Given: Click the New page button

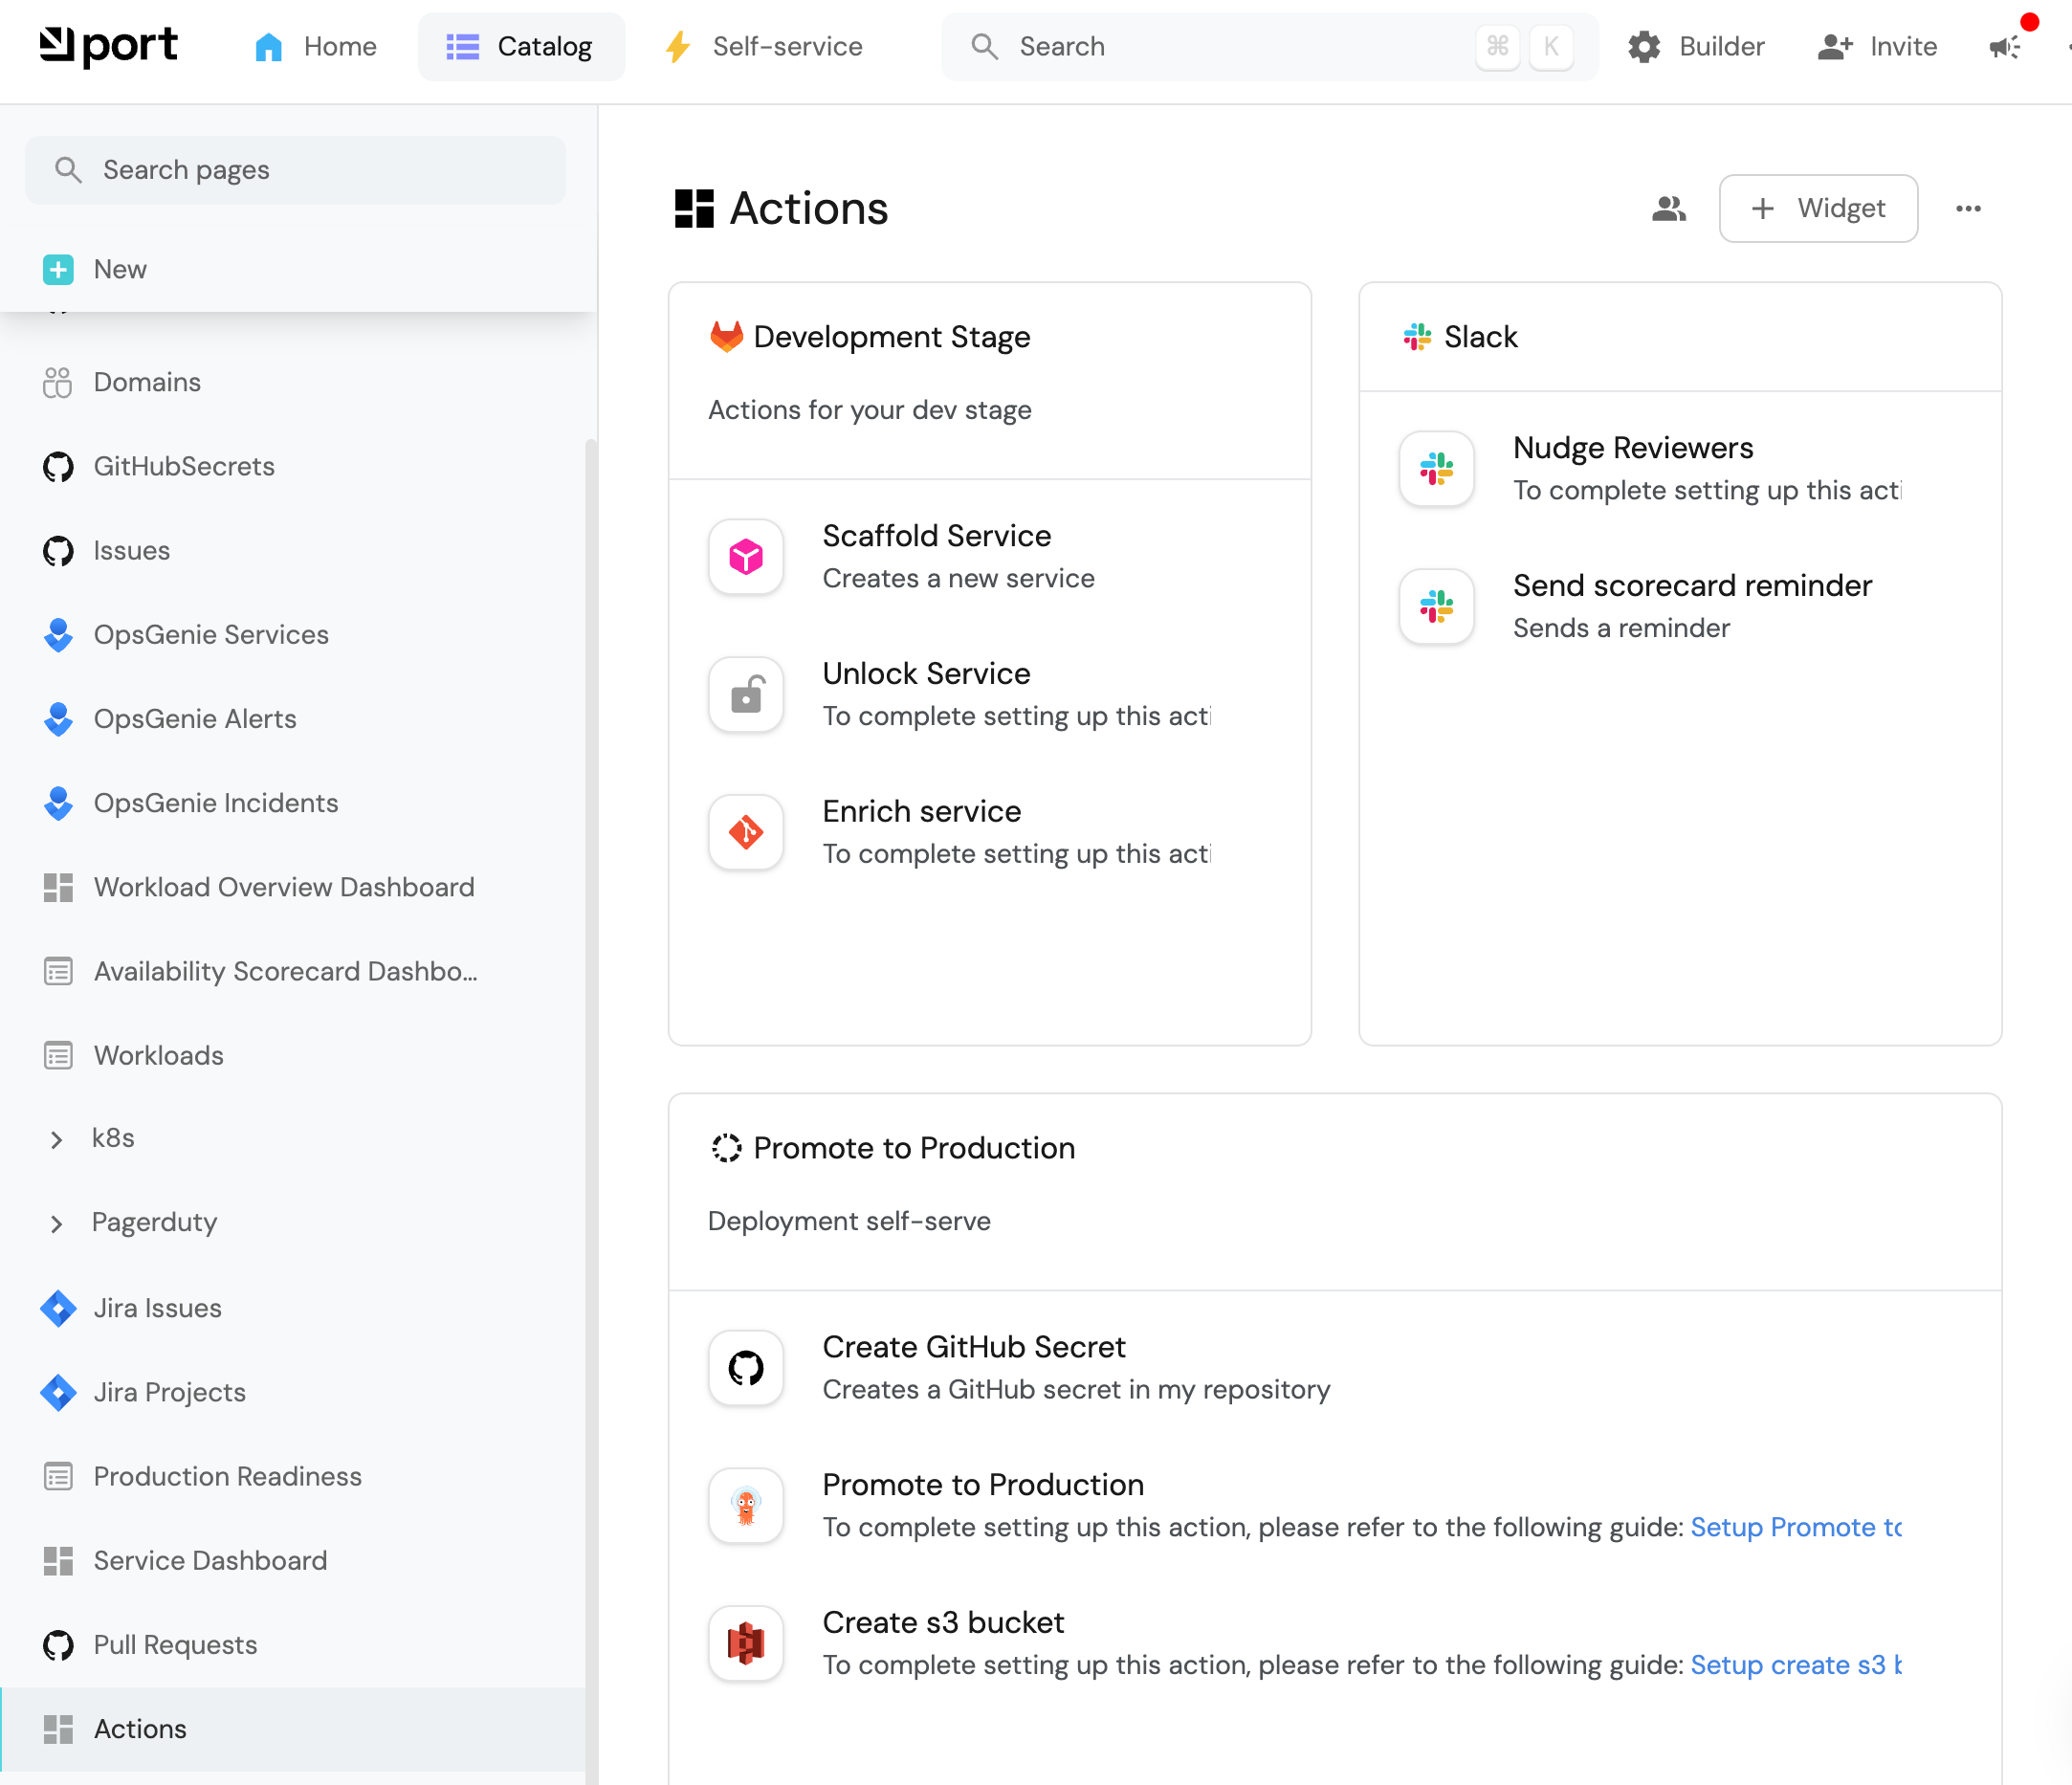Looking at the screenshot, I should (95, 269).
